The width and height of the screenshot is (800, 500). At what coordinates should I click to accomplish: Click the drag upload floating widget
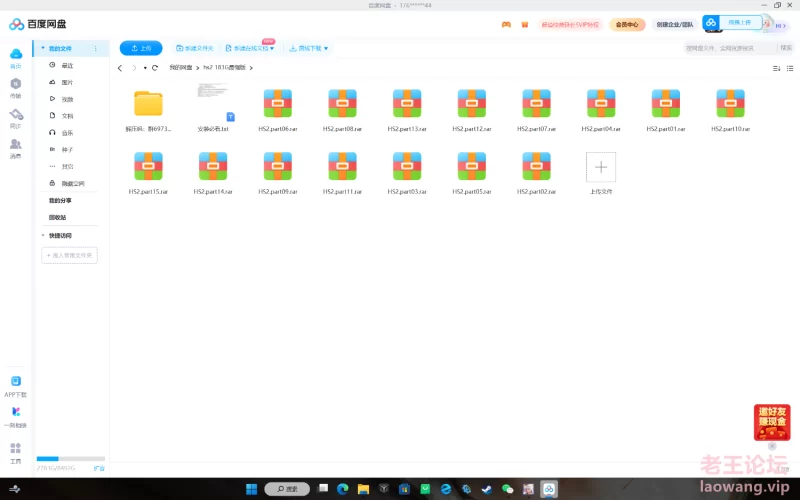point(733,23)
